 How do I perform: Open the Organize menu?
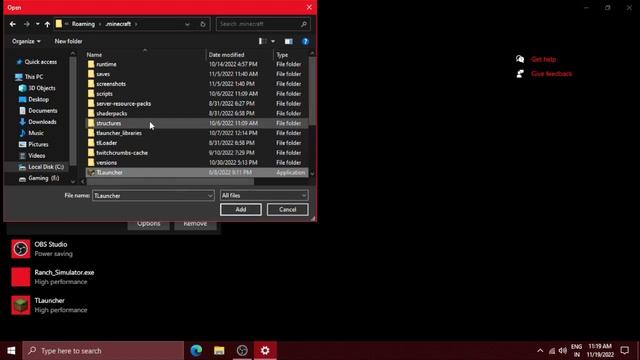click(x=26, y=41)
